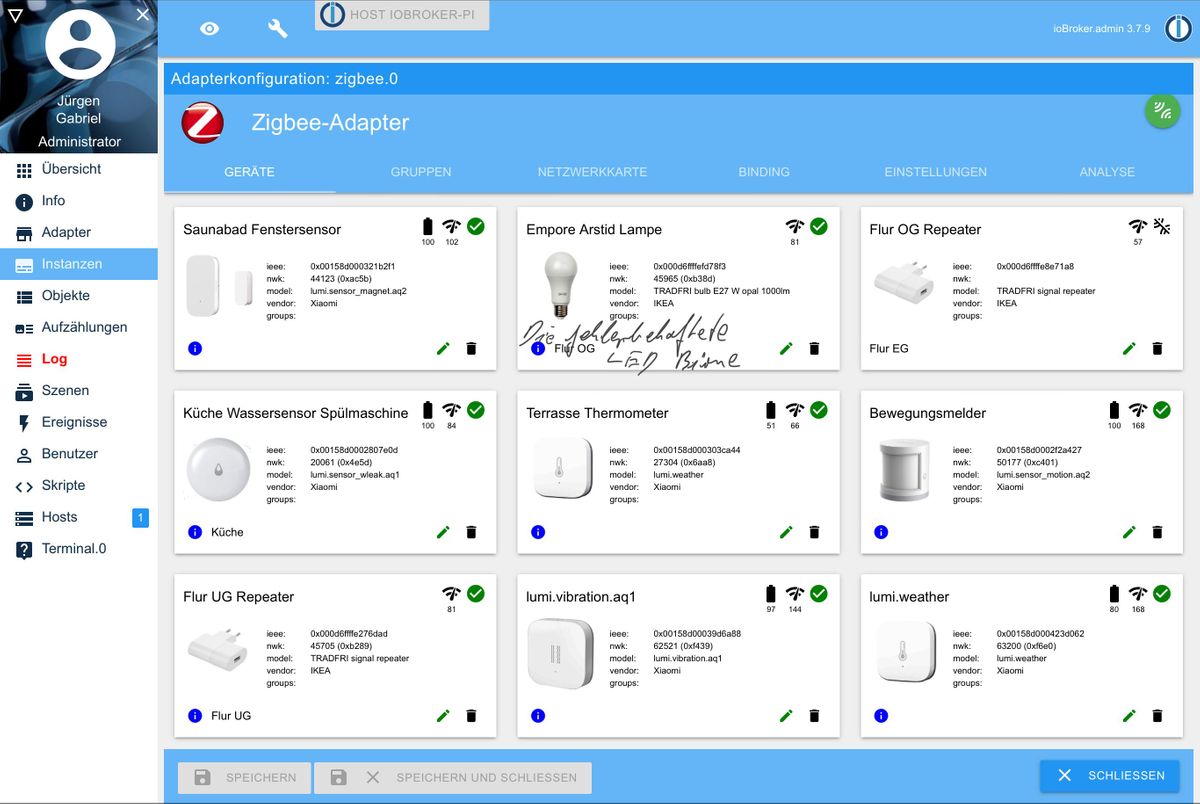
Task: Edit Küche Wassersensor Spülmaschine device
Action: pos(443,532)
